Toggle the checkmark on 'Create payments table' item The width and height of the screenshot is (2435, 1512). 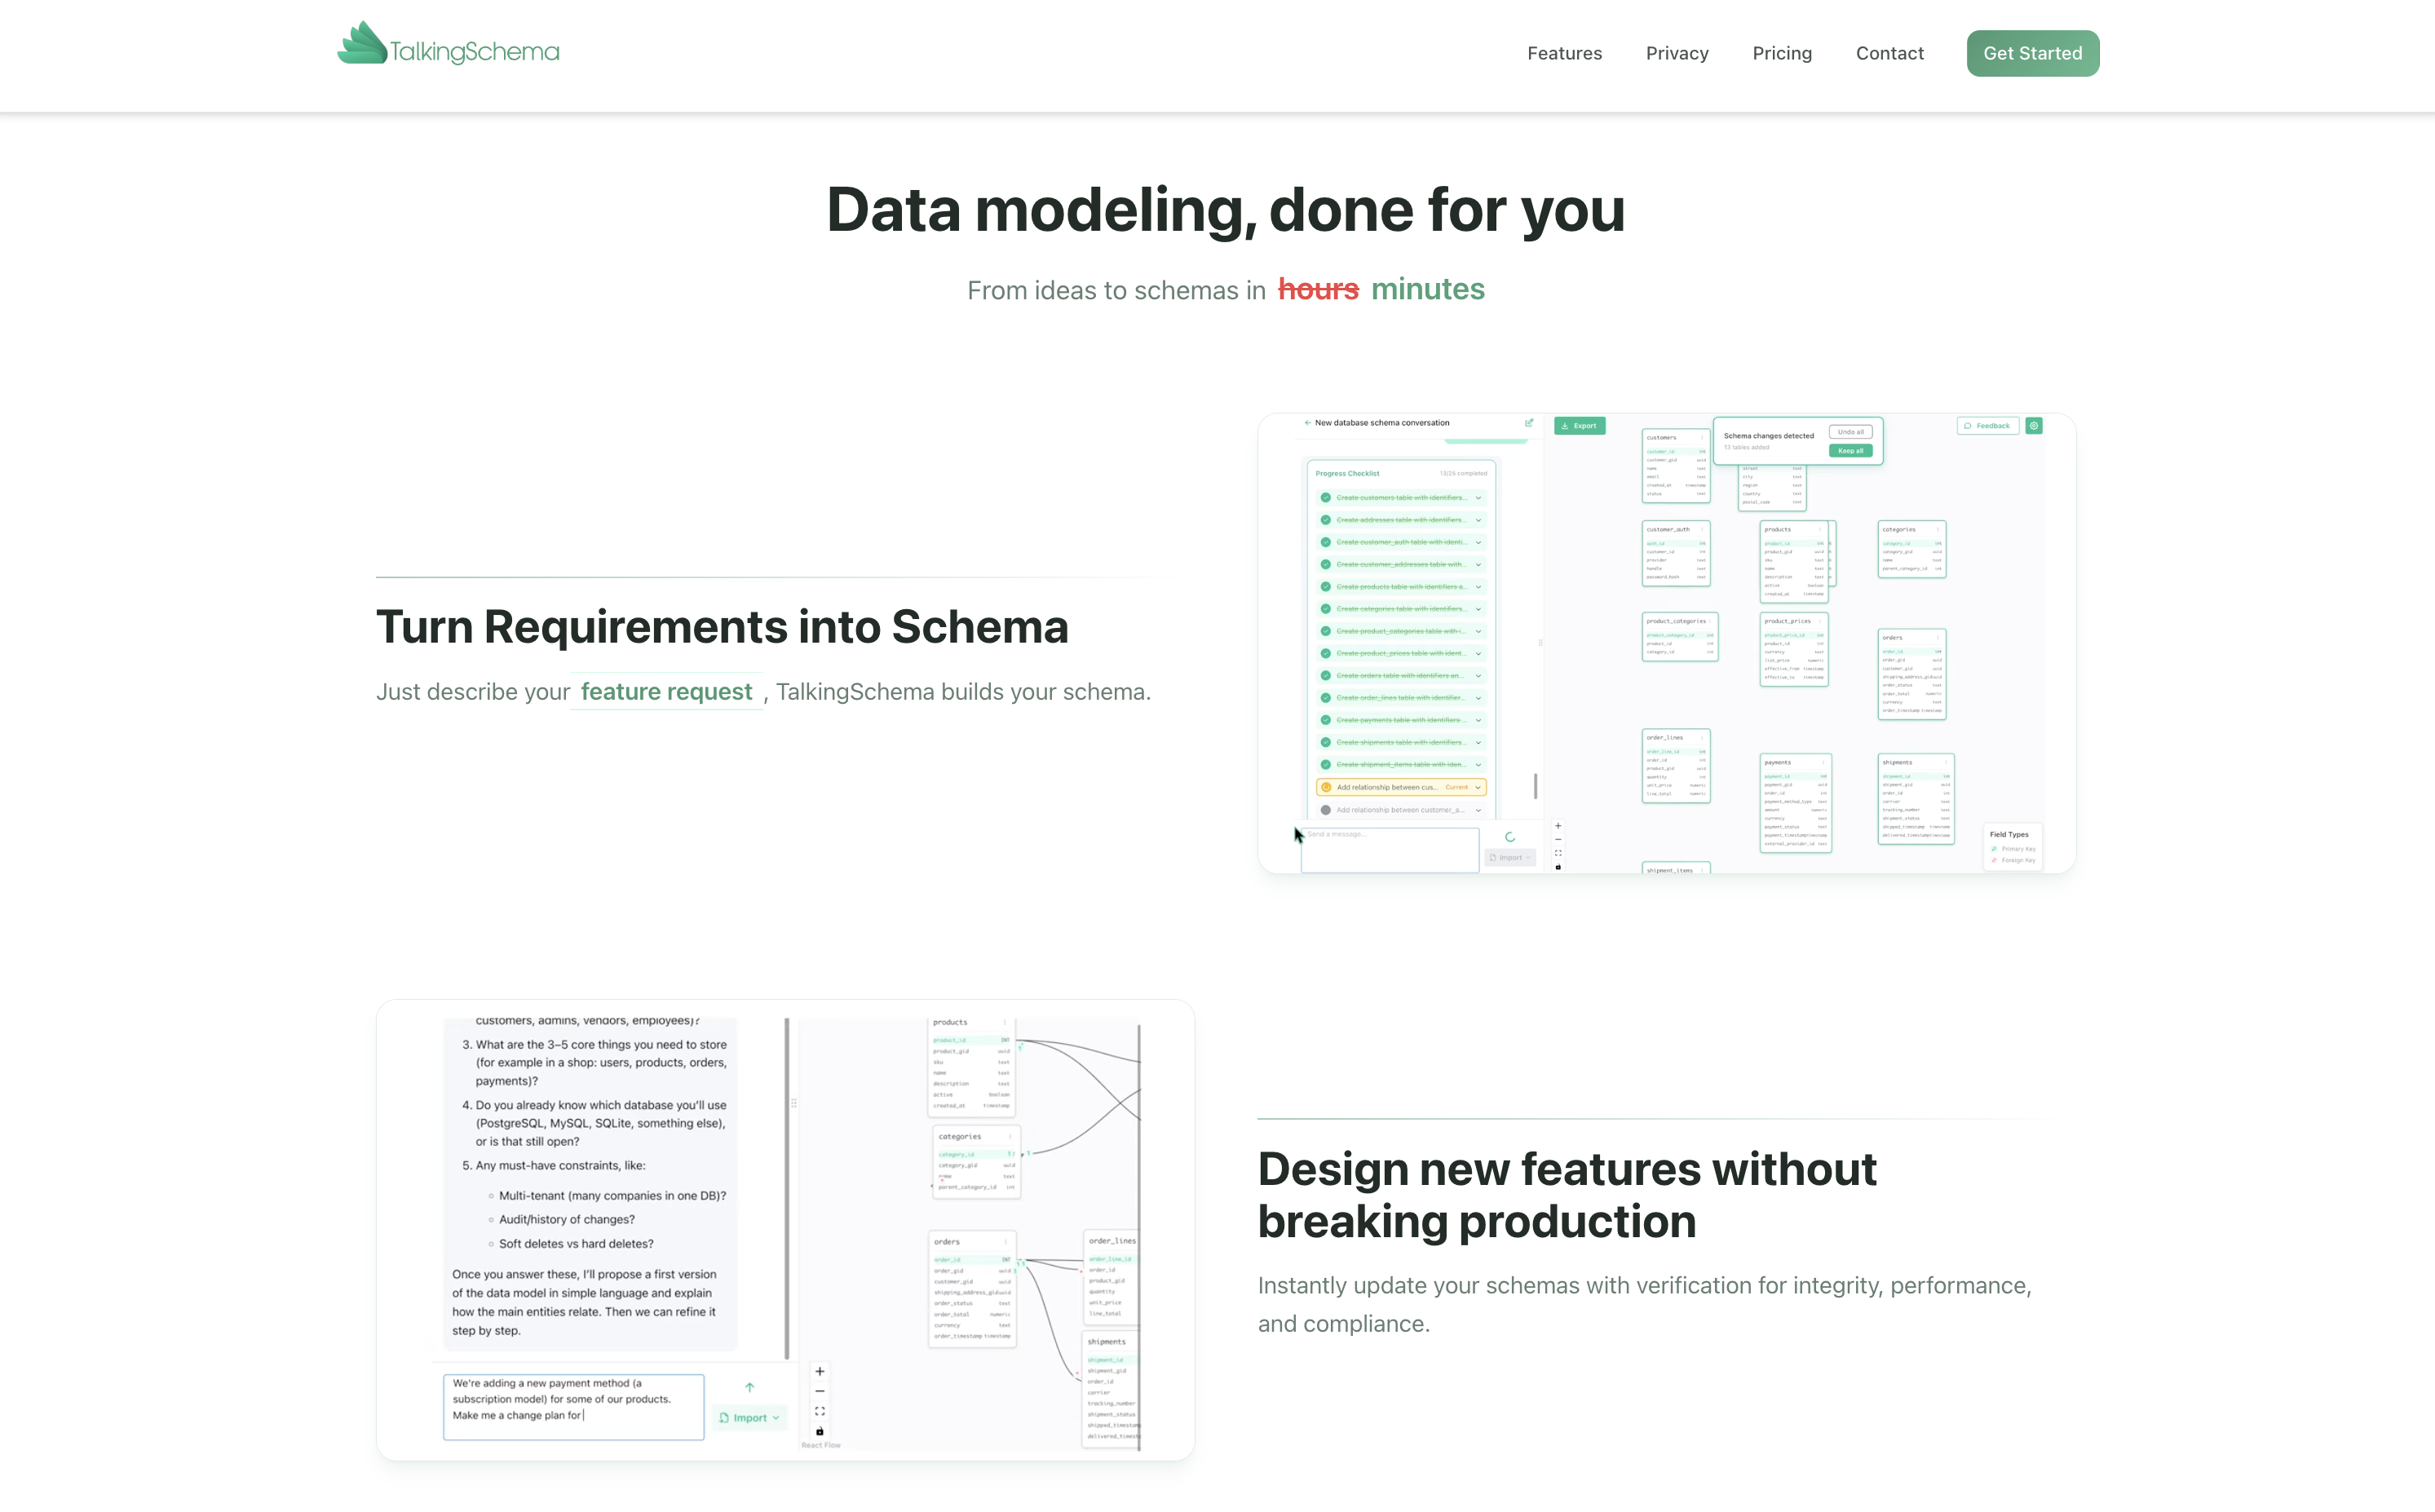(x=1326, y=720)
